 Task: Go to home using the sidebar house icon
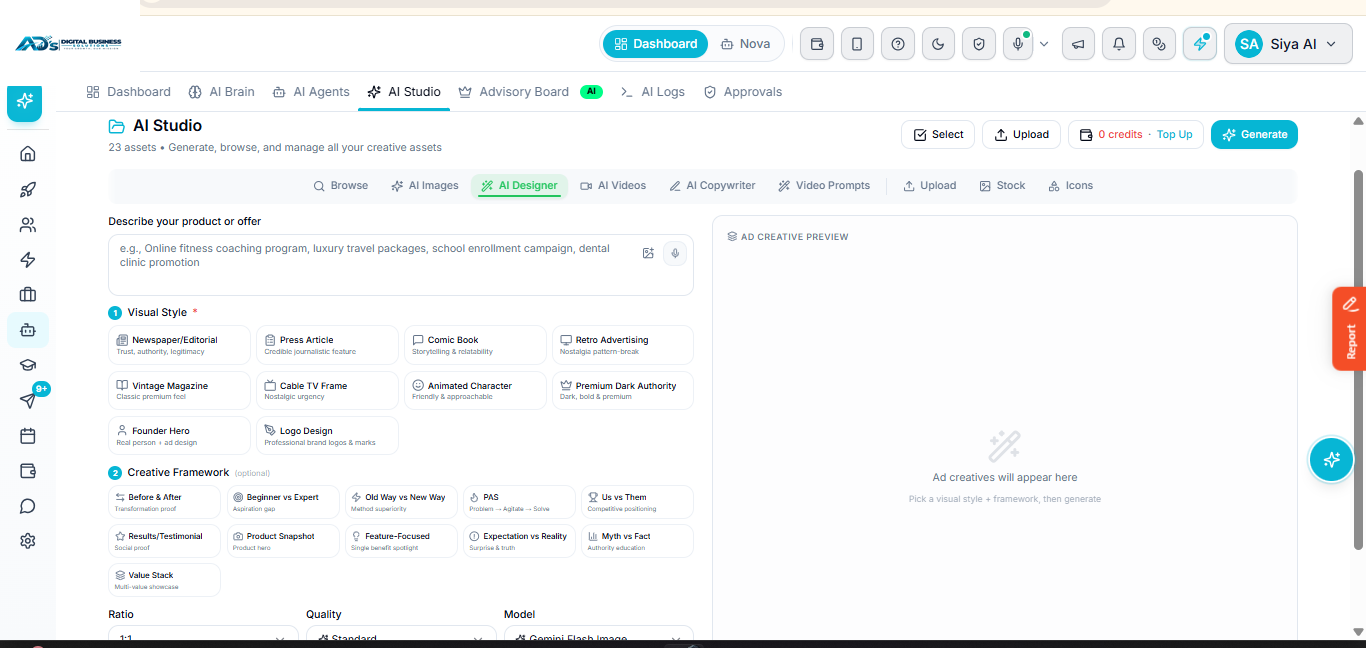pyautogui.click(x=28, y=153)
